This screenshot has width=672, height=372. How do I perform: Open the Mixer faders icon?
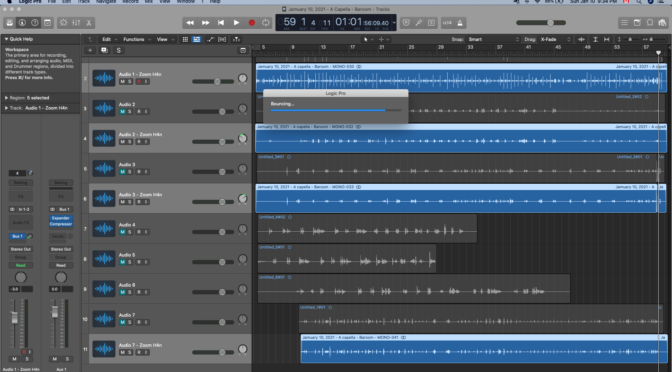[76, 23]
